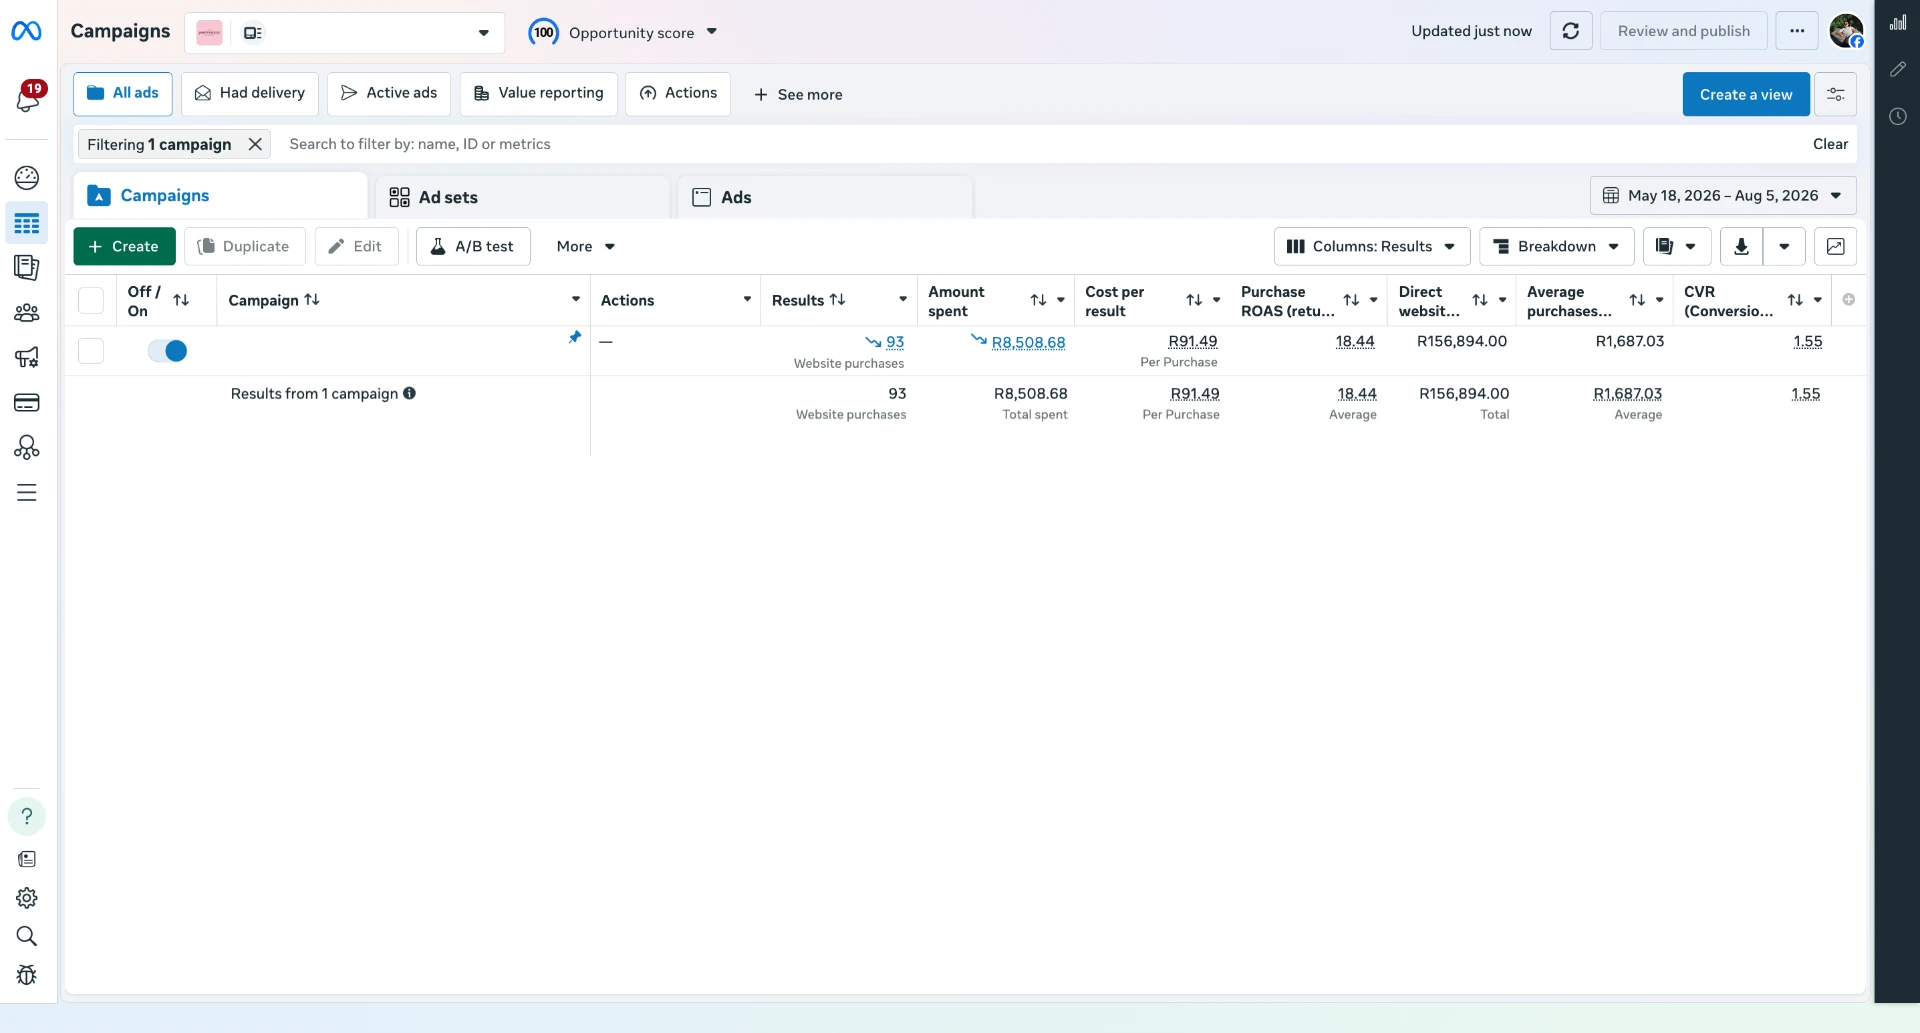
Task: Open the date range May 18 – Aug 5 picker
Action: click(x=1723, y=196)
